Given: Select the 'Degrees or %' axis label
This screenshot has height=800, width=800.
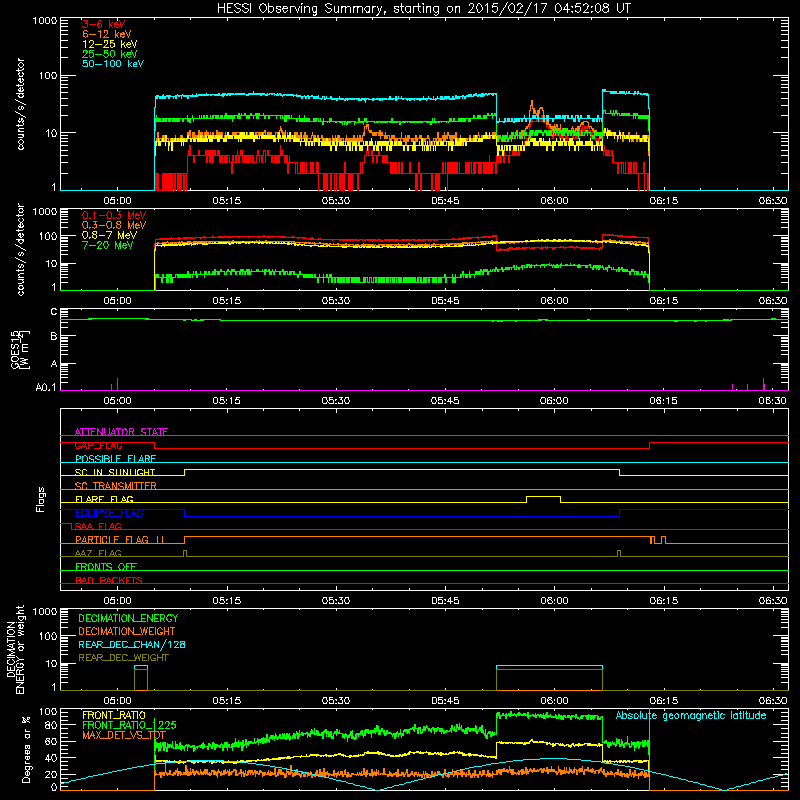Looking at the screenshot, I should pyautogui.click(x=26, y=749).
